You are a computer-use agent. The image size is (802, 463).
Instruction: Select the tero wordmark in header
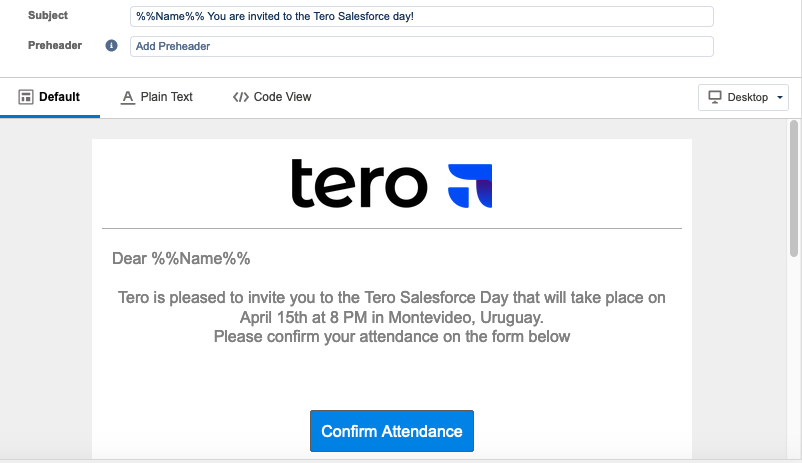tap(359, 183)
